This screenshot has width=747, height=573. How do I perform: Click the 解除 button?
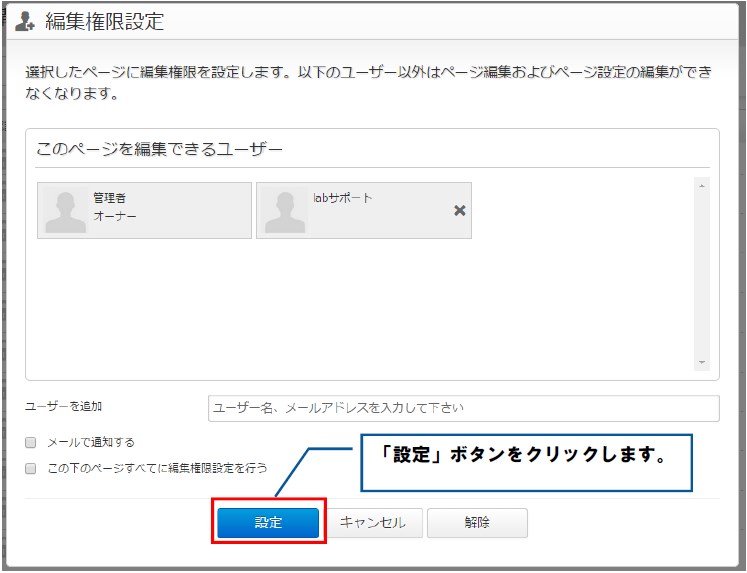tap(477, 523)
